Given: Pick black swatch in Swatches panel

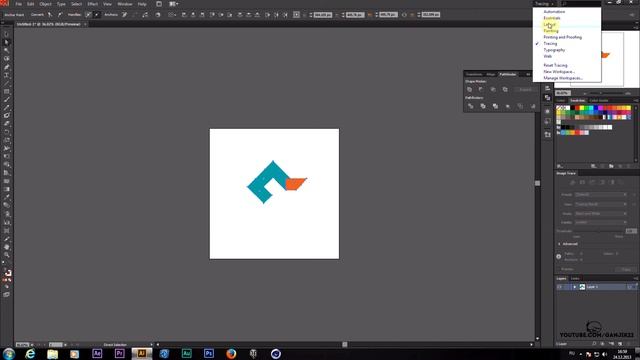Looking at the screenshot, I should tap(573, 108).
